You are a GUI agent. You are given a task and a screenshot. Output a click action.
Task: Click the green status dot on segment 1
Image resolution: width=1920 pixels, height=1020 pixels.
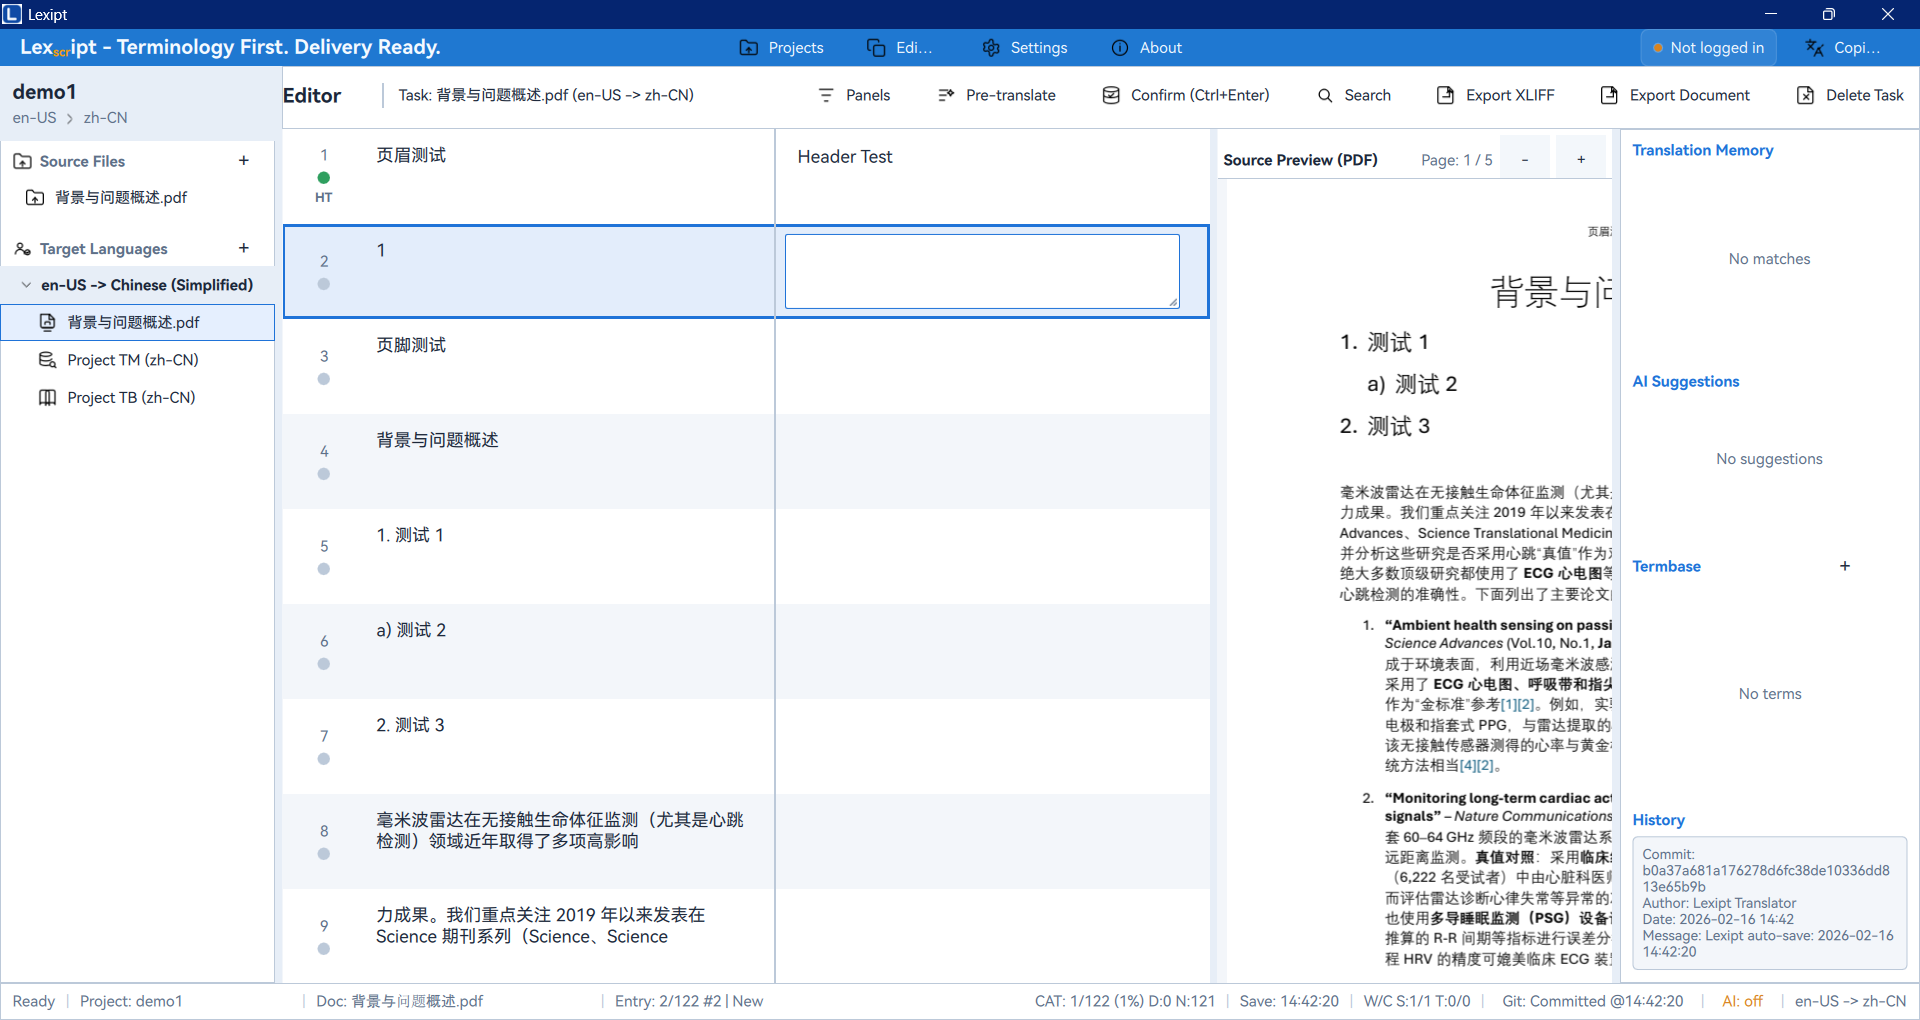323,177
